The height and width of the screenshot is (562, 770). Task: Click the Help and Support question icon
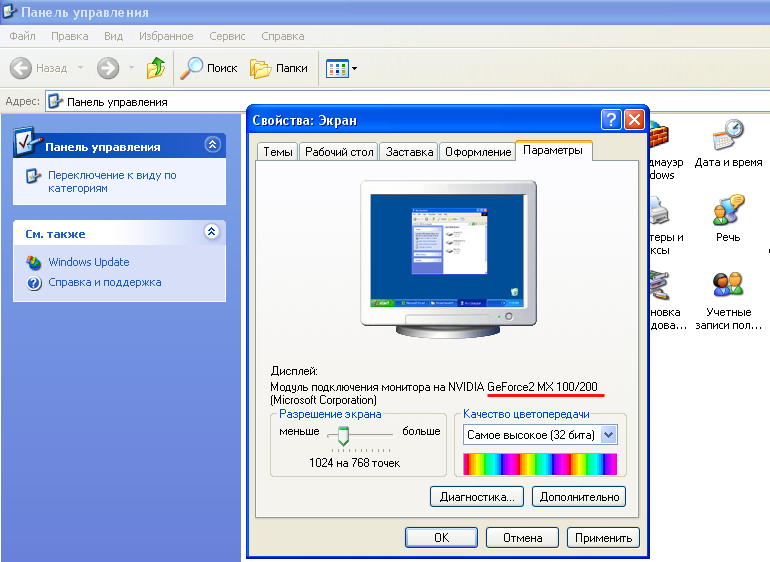click(x=34, y=283)
